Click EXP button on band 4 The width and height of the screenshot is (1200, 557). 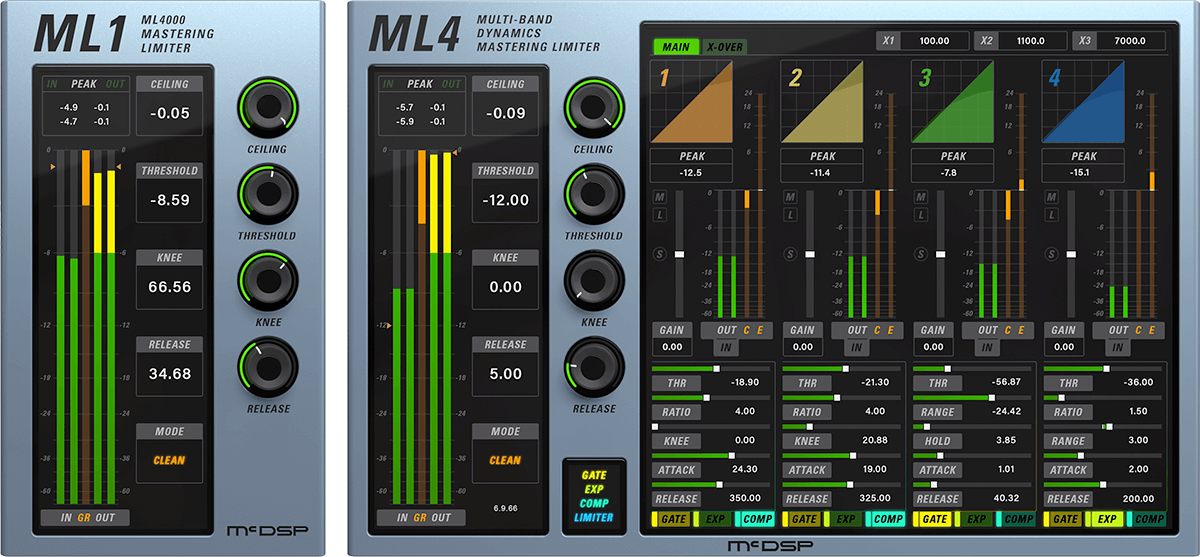point(1106,519)
